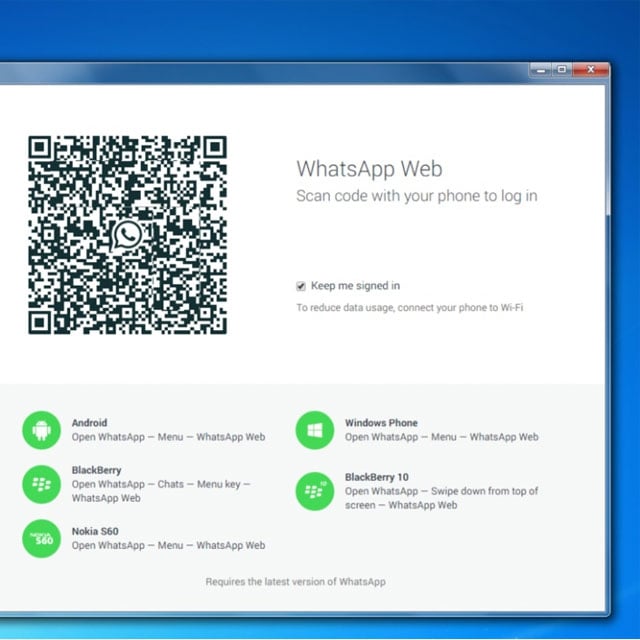The image size is (640, 640).
Task: Click the BlackBerry logo icon
Action: (41, 484)
